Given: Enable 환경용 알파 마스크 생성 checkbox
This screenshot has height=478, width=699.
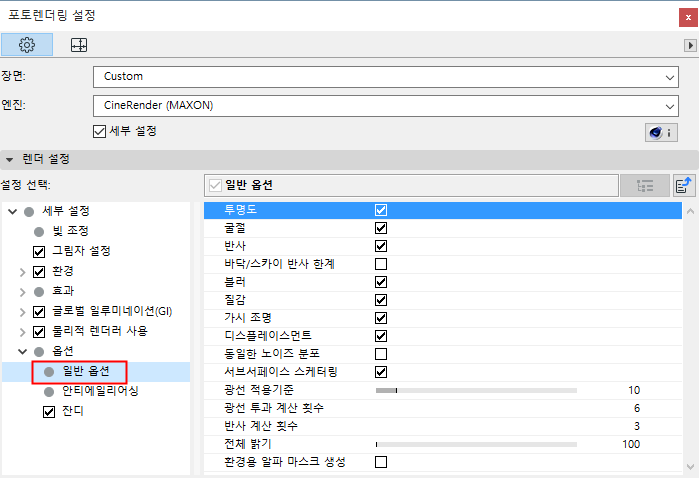Looking at the screenshot, I should click(x=381, y=462).
